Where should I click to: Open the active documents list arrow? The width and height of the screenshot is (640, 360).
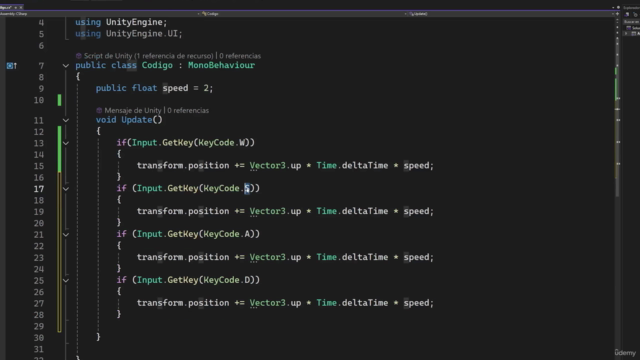pyautogui.click(x=613, y=7)
